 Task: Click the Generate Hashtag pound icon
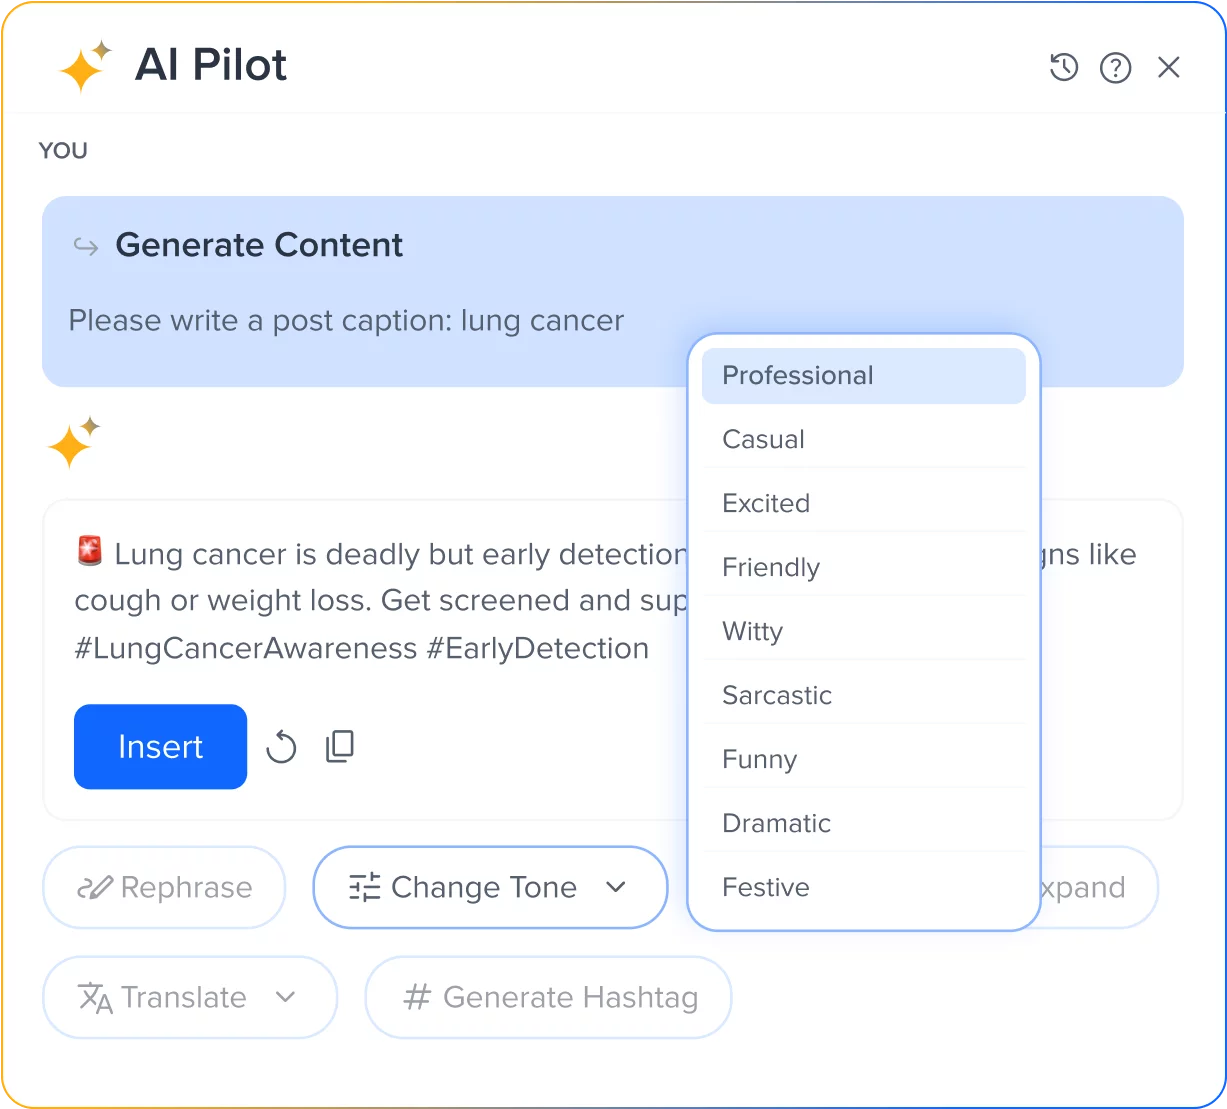417,997
